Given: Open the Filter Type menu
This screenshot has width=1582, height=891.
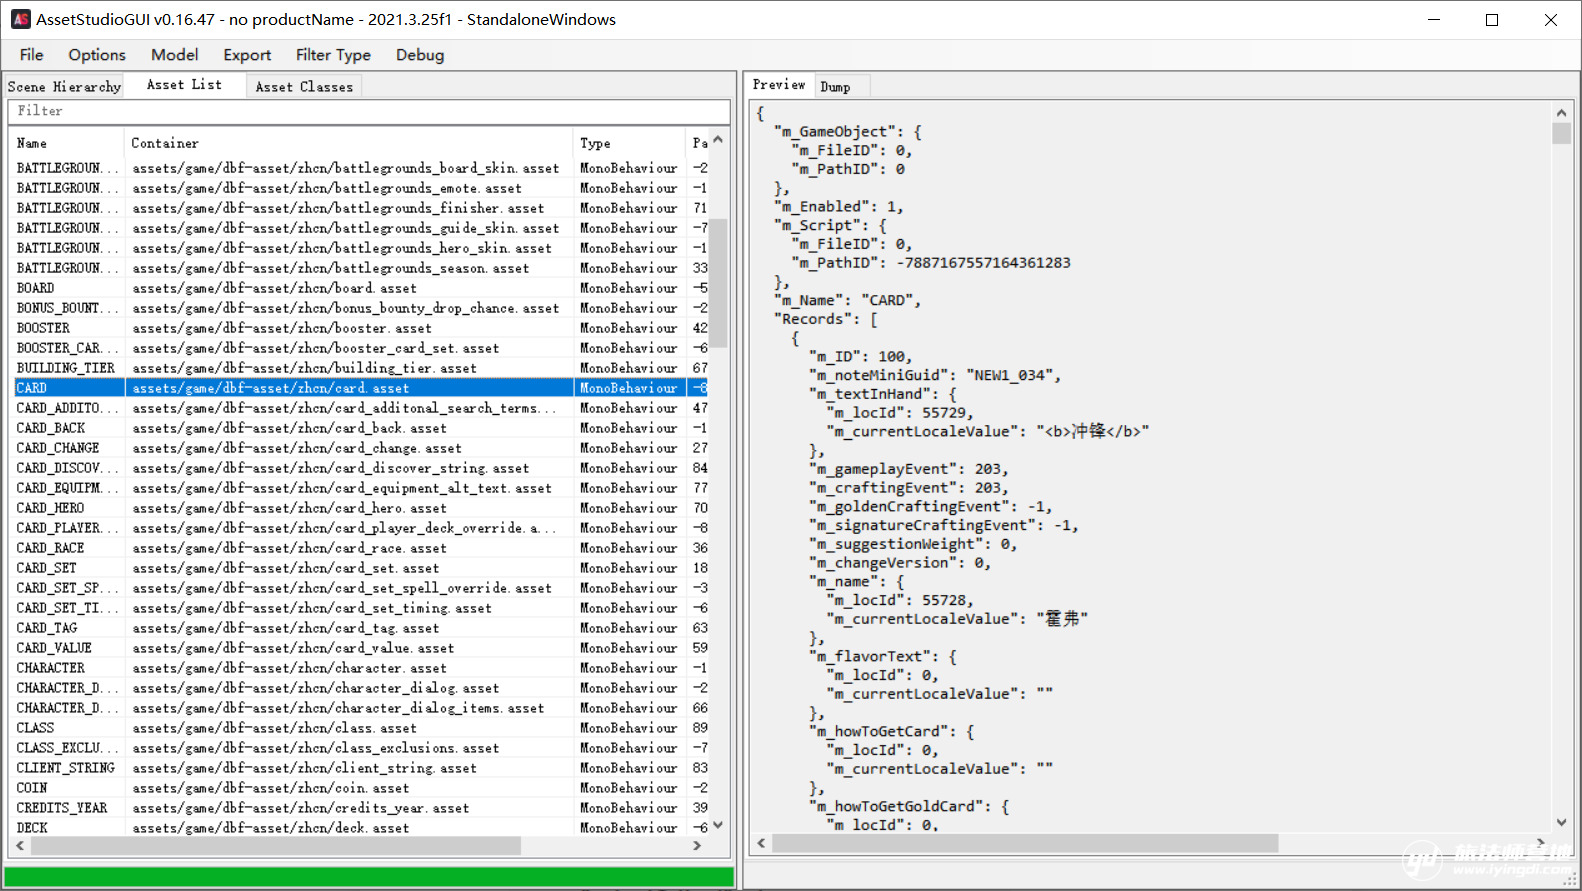Looking at the screenshot, I should pyautogui.click(x=333, y=55).
